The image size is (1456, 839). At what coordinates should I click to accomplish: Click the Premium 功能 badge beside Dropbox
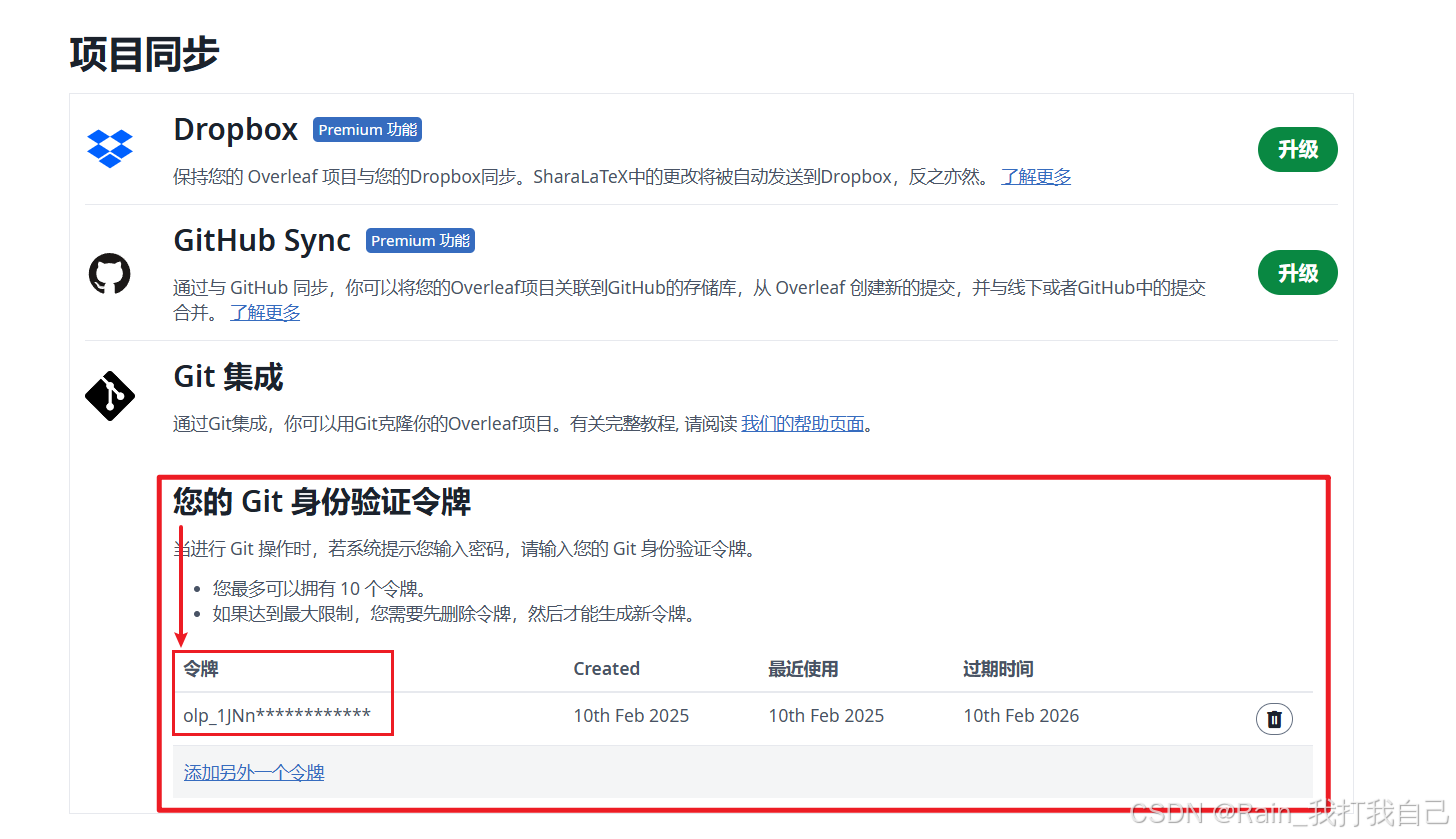click(x=367, y=129)
